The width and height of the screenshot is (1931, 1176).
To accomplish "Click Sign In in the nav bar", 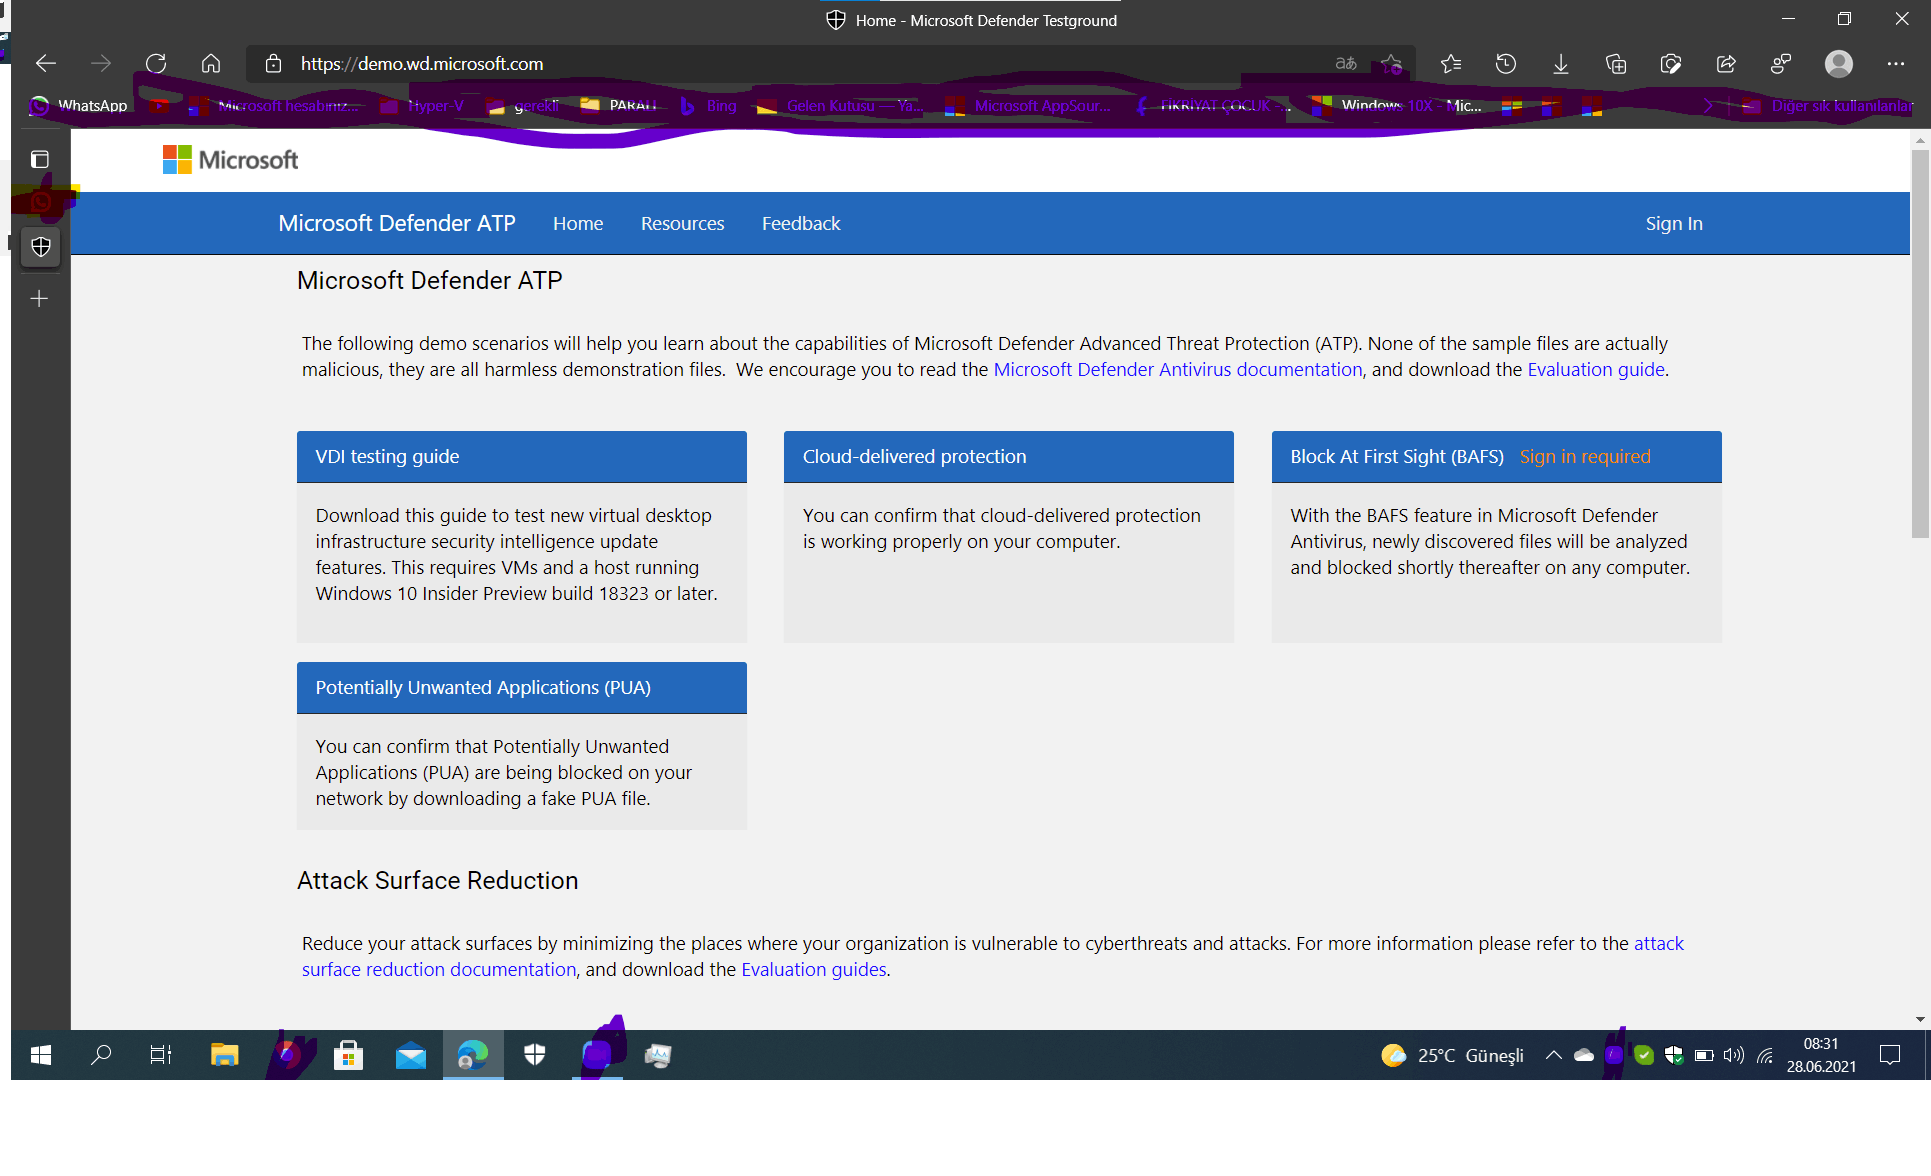I will point(1674,224).
